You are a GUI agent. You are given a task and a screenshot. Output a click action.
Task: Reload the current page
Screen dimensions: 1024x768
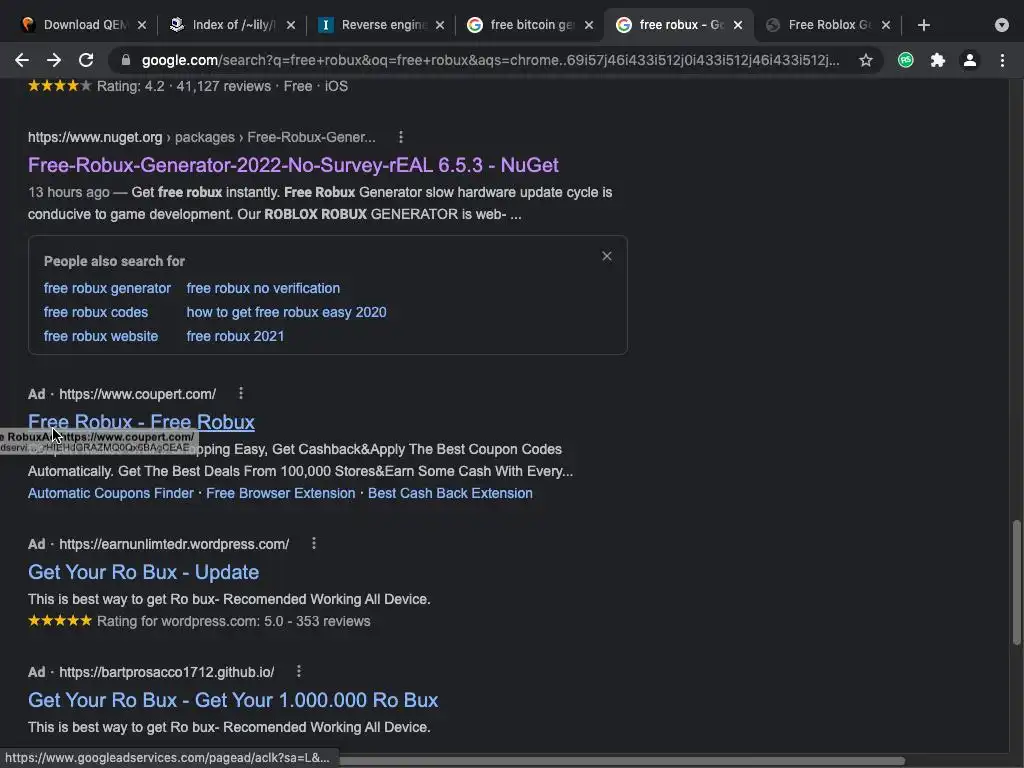[x=86, y=60]
